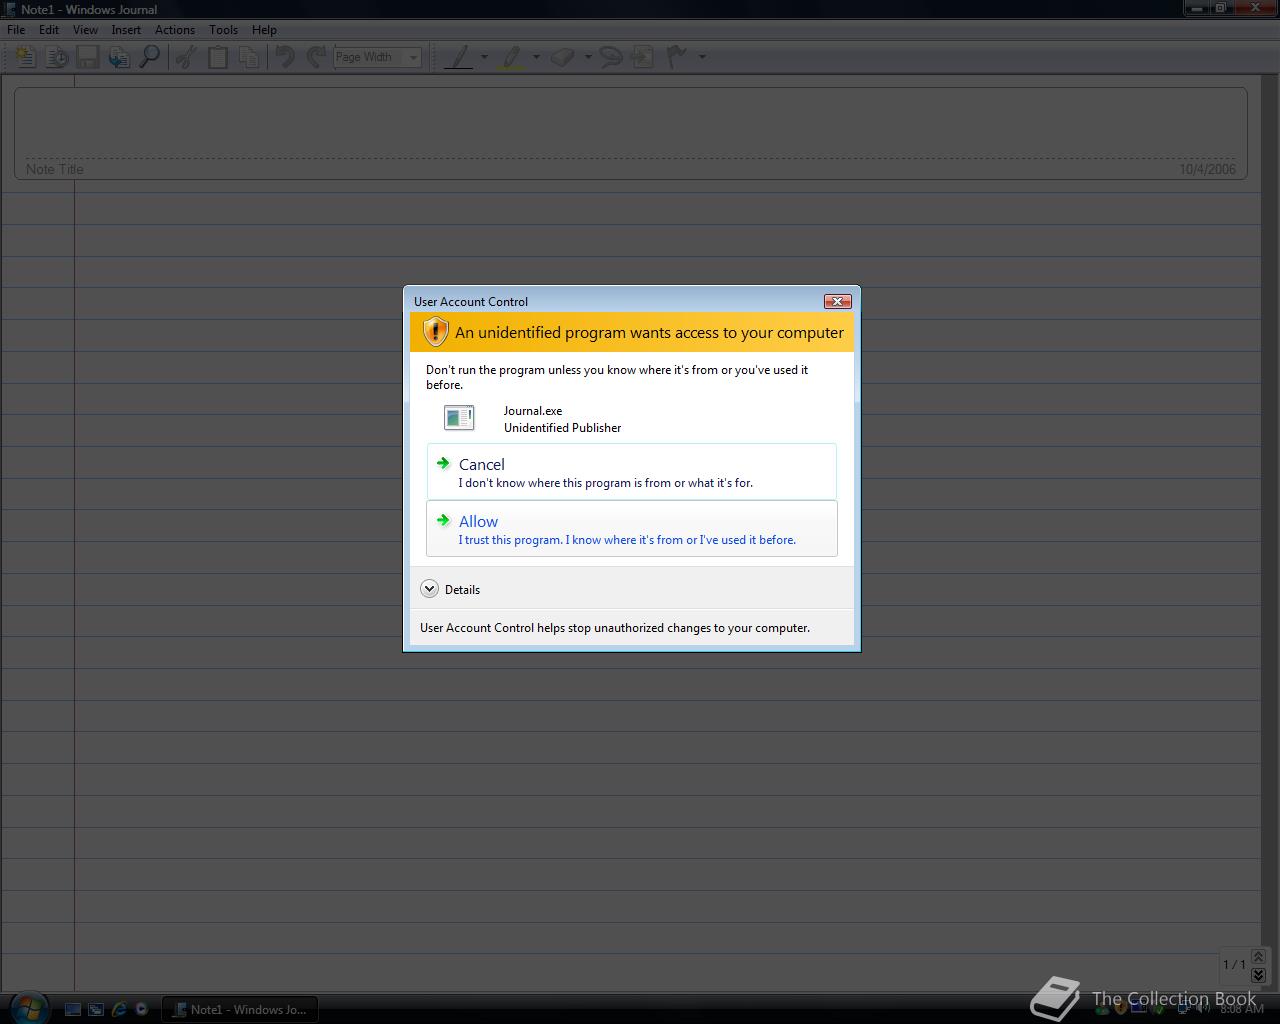This screenshot has width=1280, height=1024.
Task: Open the Eraser options dropdown arrow
Action: point(587,57)
